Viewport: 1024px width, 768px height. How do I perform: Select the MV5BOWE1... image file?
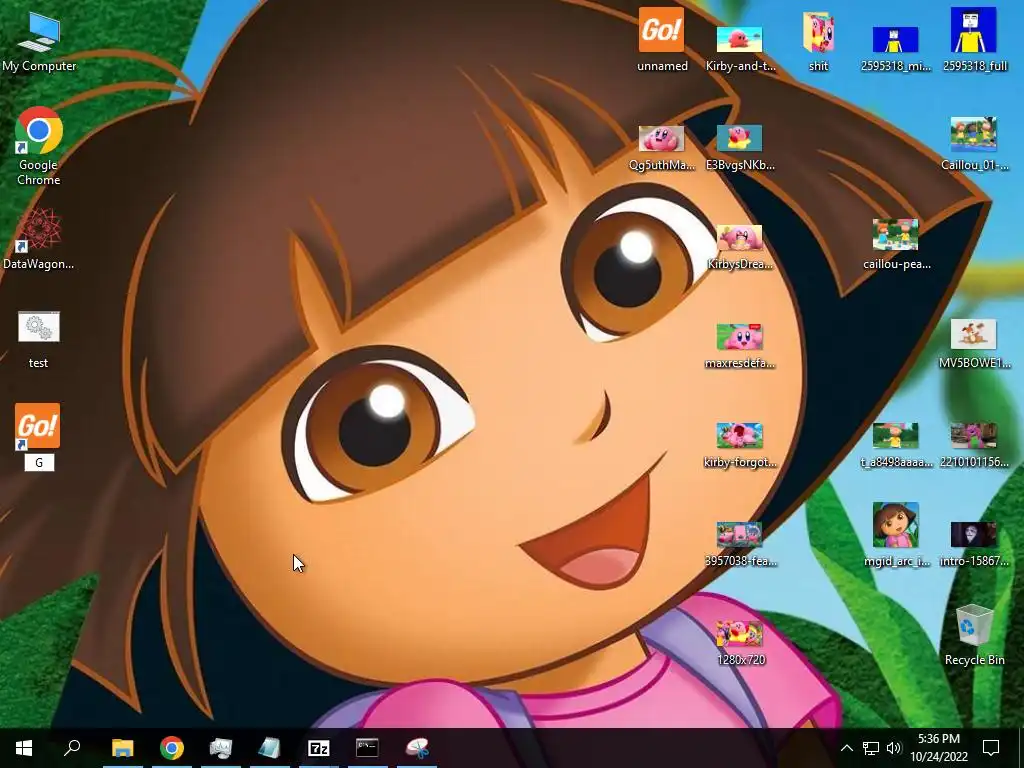[974, 344]
